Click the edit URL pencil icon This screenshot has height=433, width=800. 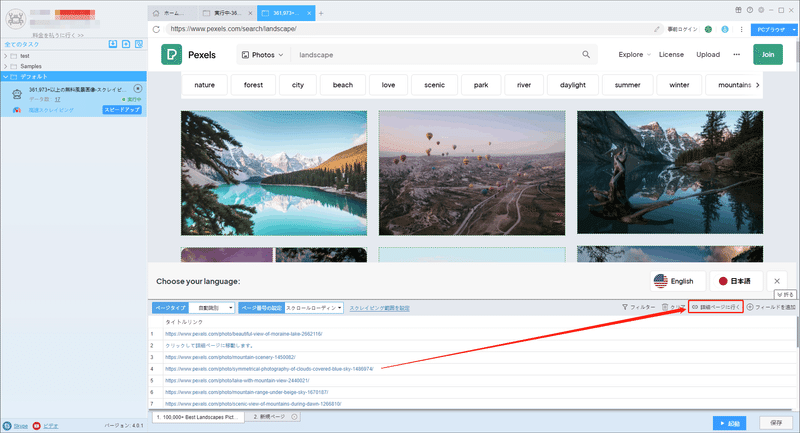click(x=657, y=29)
